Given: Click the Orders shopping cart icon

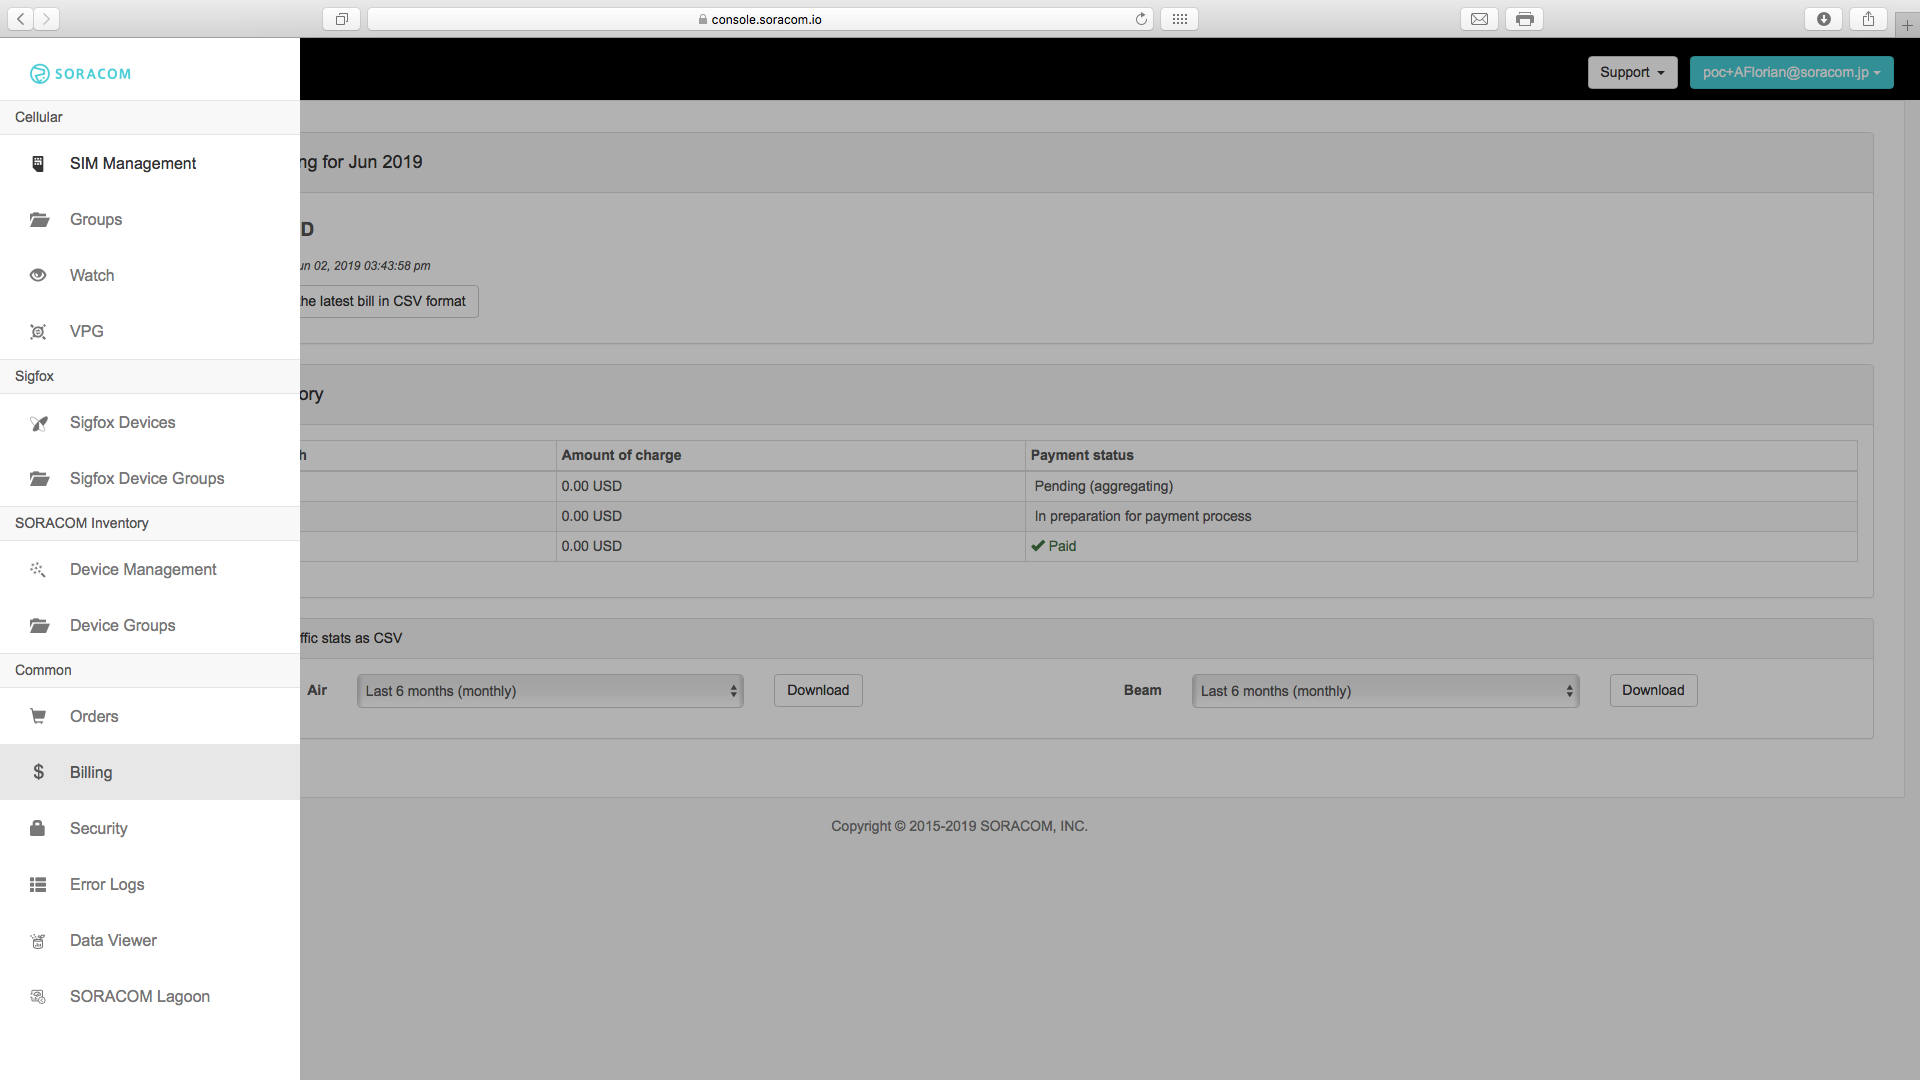Looking at the screenshot, I should click(x=38, y=716).
